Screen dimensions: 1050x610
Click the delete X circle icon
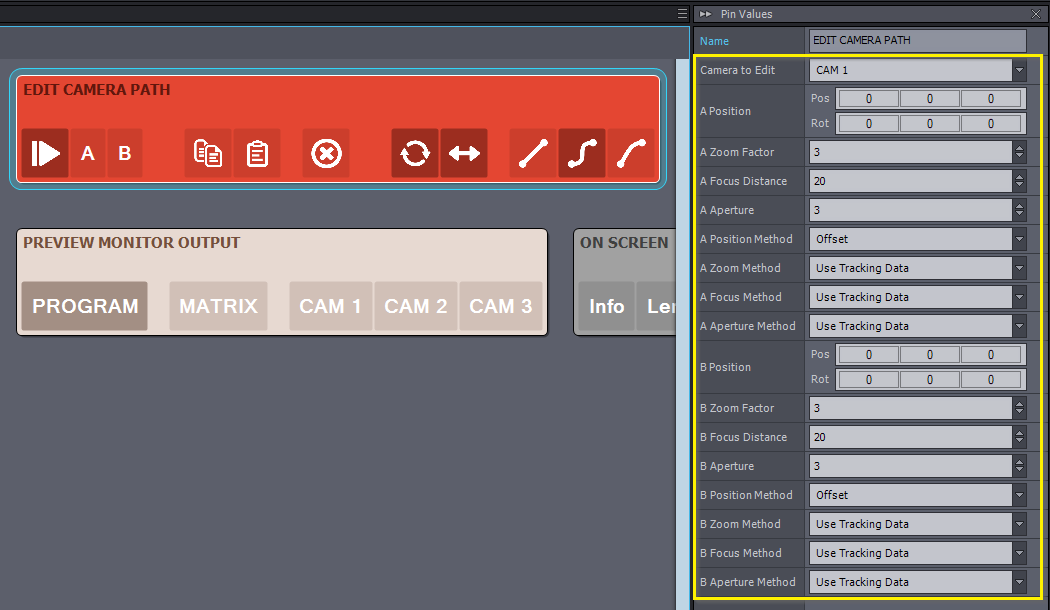pyautogui.click(x=326, y=153)
